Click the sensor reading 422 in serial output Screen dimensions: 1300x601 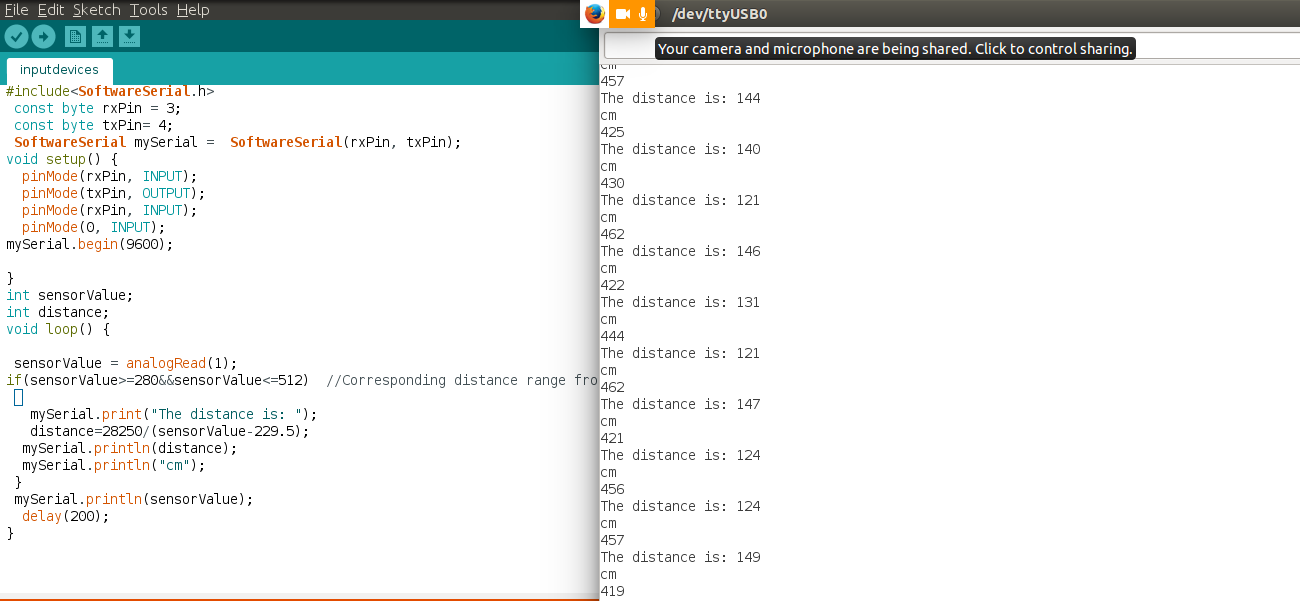point(612,285)
